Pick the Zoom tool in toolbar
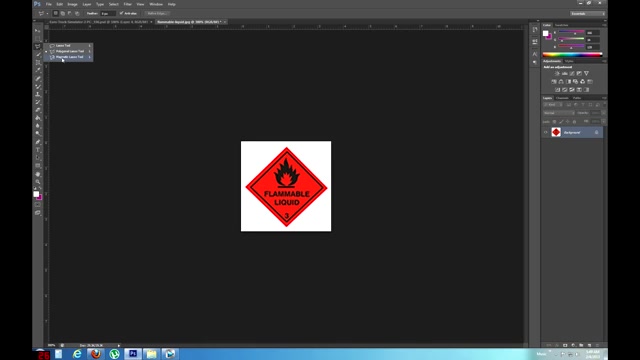The height and width of the screenshot is (360, 640). tap(38, 182)
